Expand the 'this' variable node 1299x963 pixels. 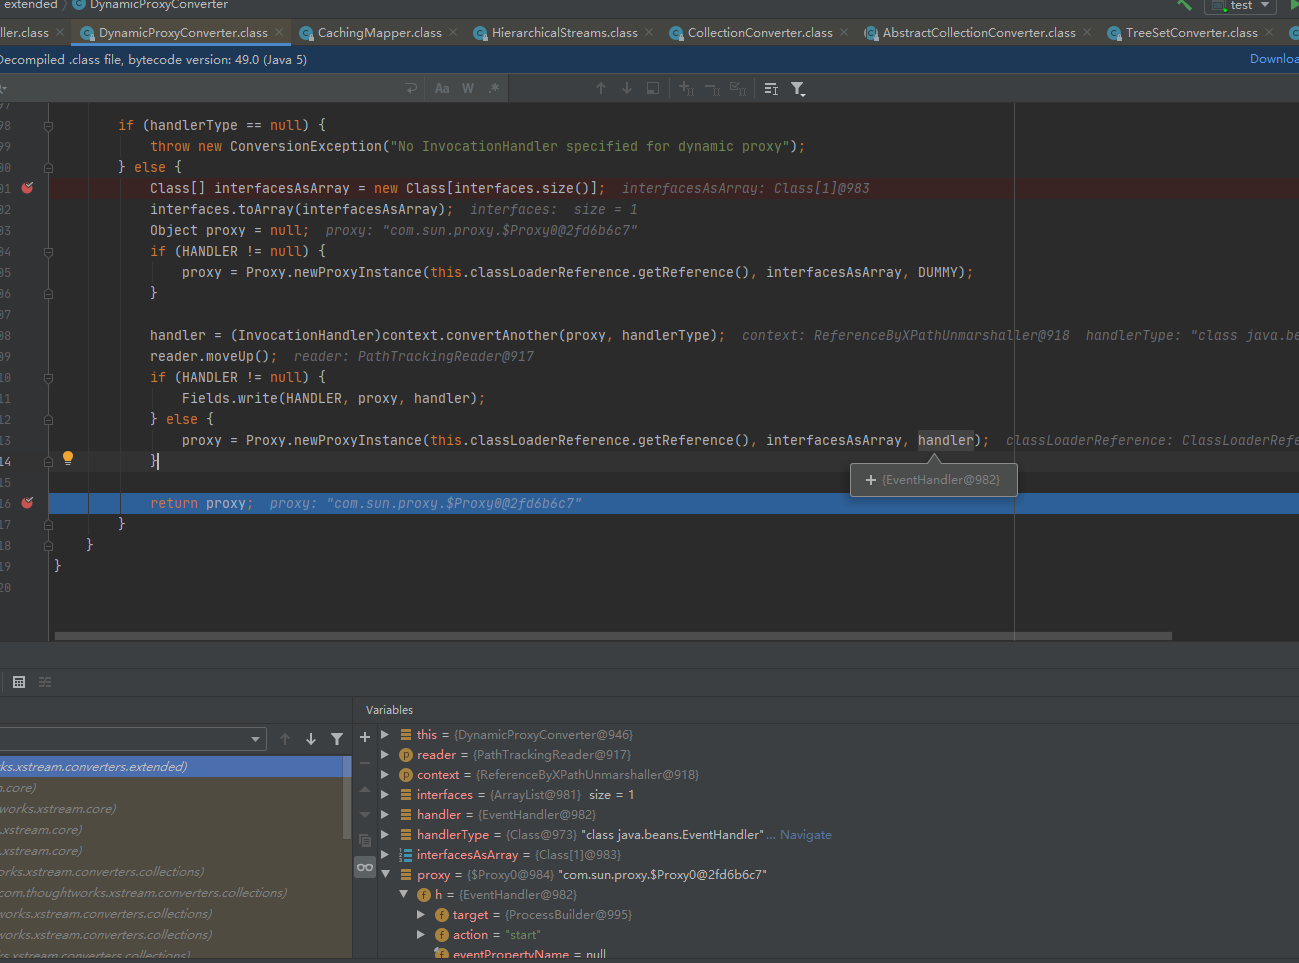[385, 734]
